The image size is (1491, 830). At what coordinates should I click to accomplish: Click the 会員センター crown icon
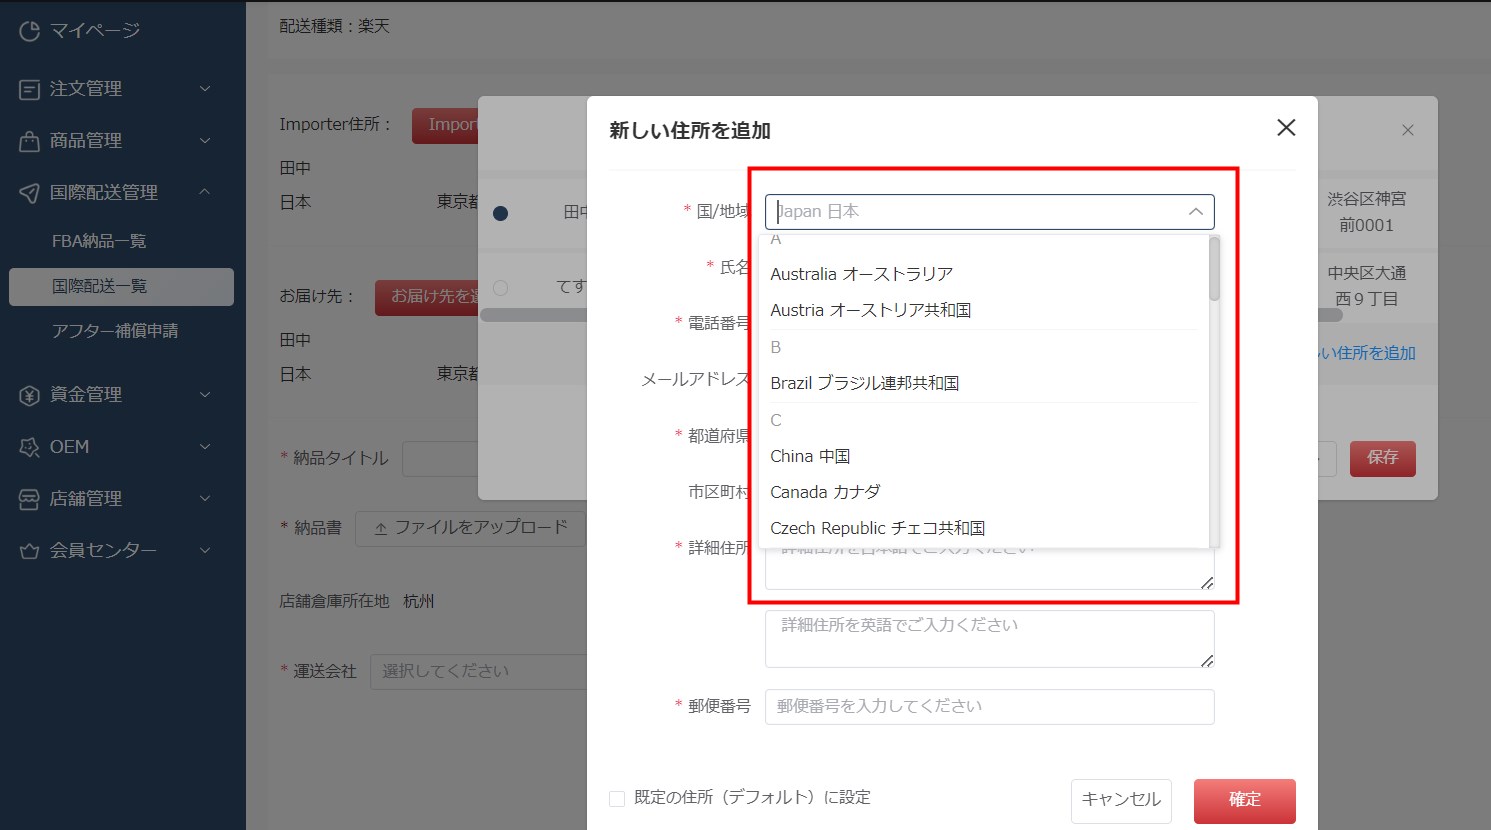pos(29,551)
